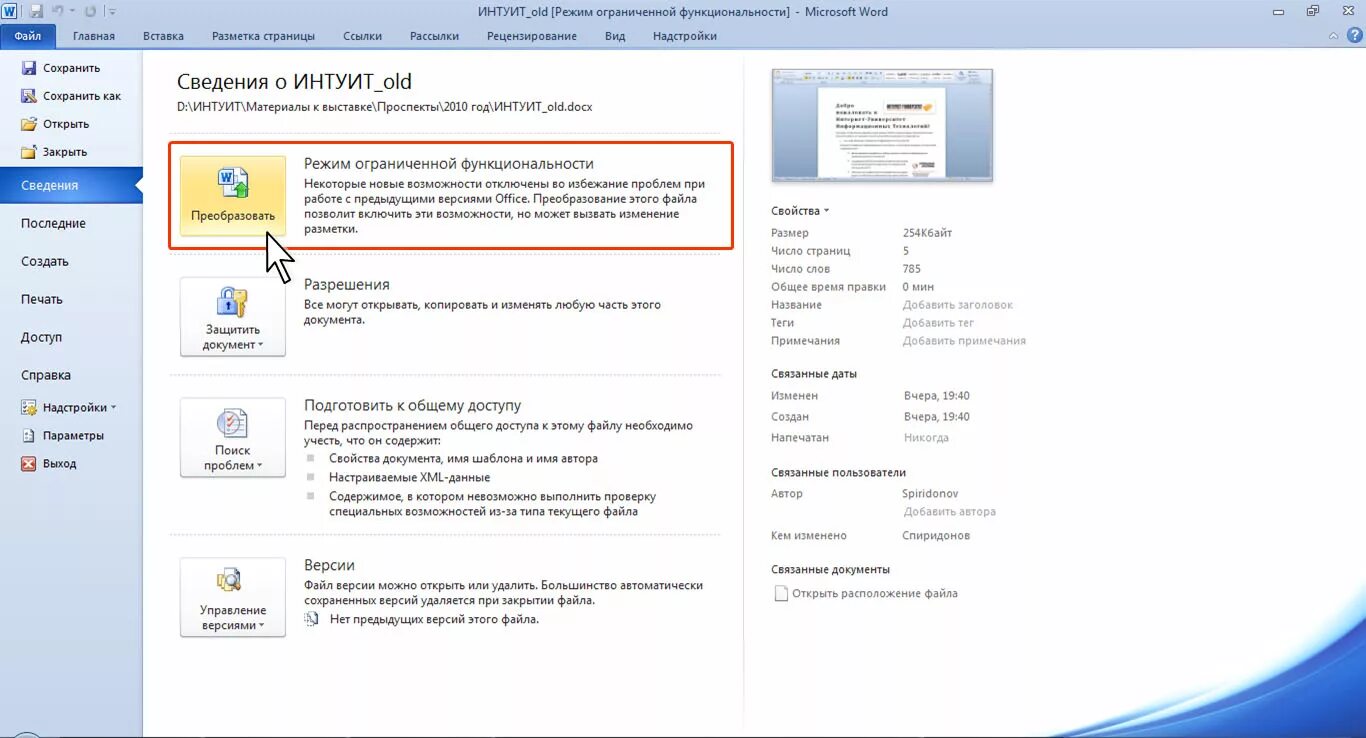The height and width of the screenshot is (738, 1366).
Task: Click the Преобразовать convert button
Action: pyautogui.click(x=233, y=195)
